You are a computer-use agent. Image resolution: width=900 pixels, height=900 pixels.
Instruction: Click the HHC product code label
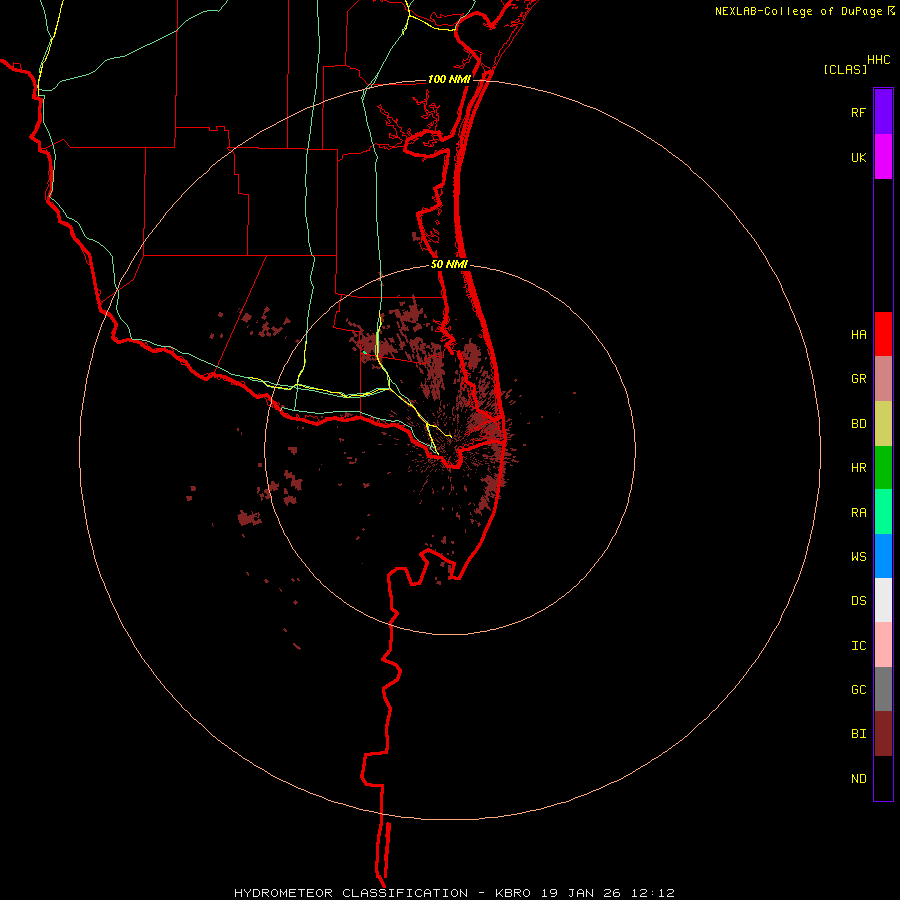tap(879, 60)
